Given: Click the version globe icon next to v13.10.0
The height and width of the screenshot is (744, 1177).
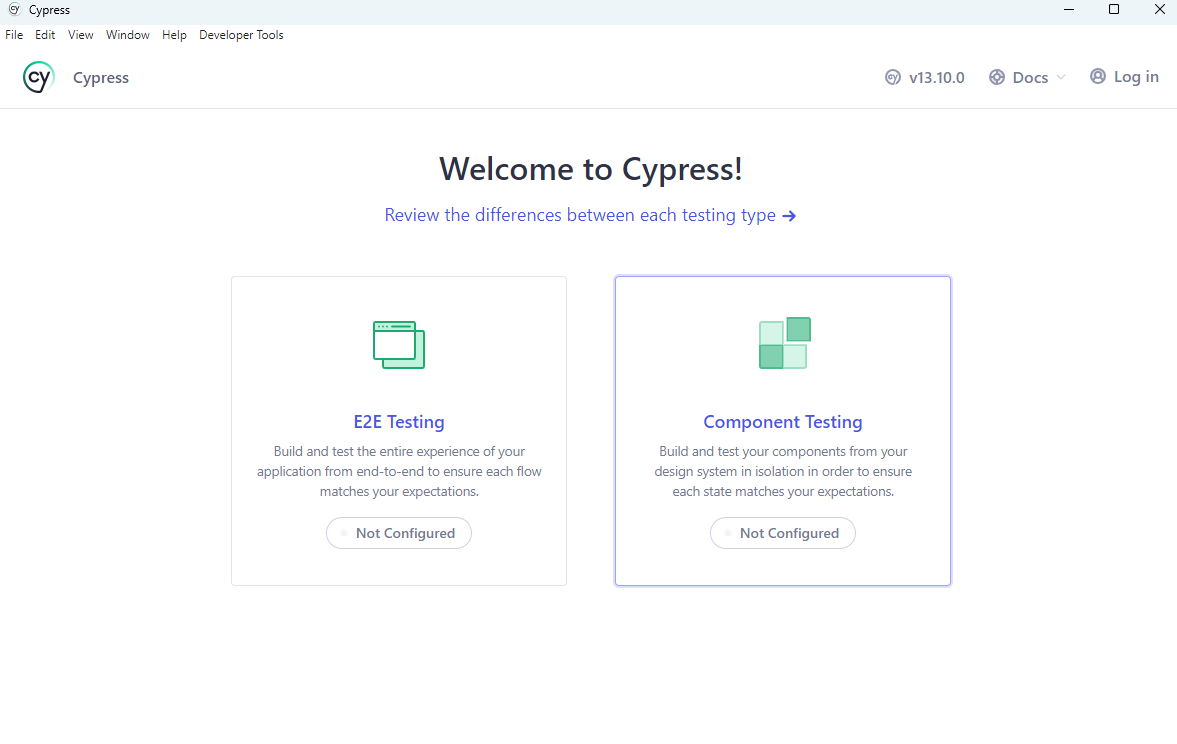Looking at the screenshot, I should (890, 76).
